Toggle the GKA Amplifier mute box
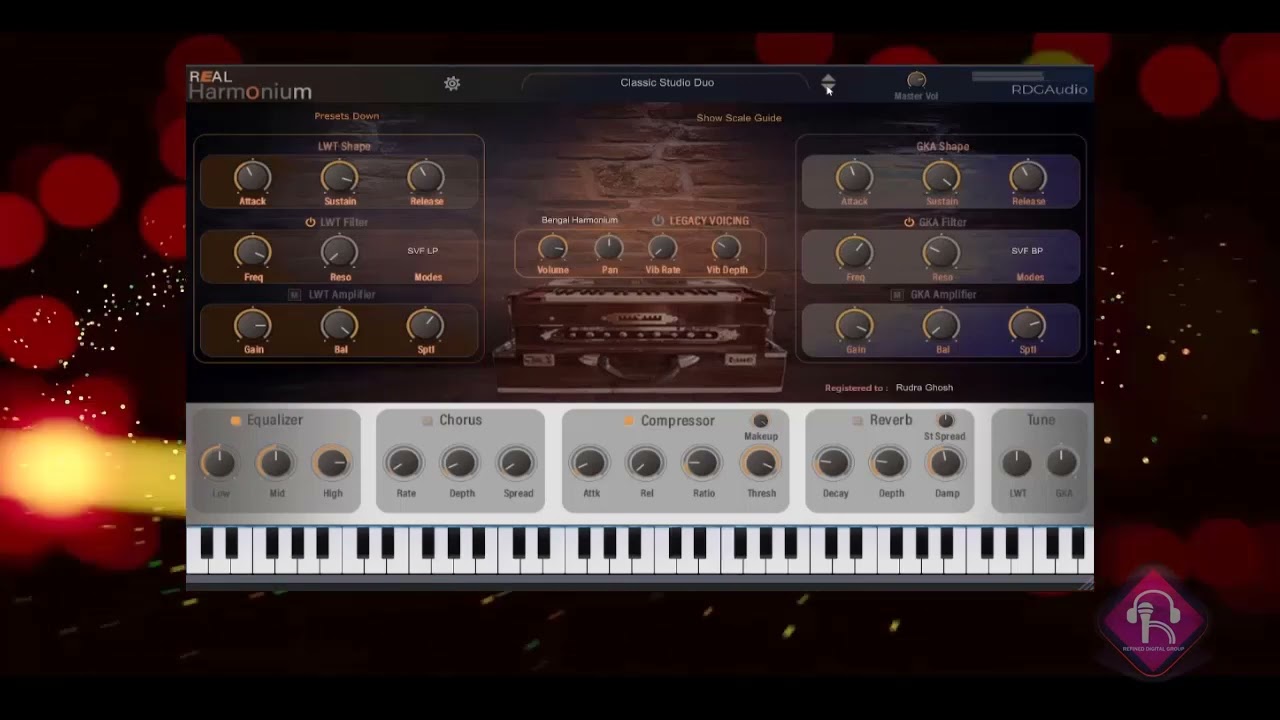This screenshot has height=720, width=1280. pos(897,295)
